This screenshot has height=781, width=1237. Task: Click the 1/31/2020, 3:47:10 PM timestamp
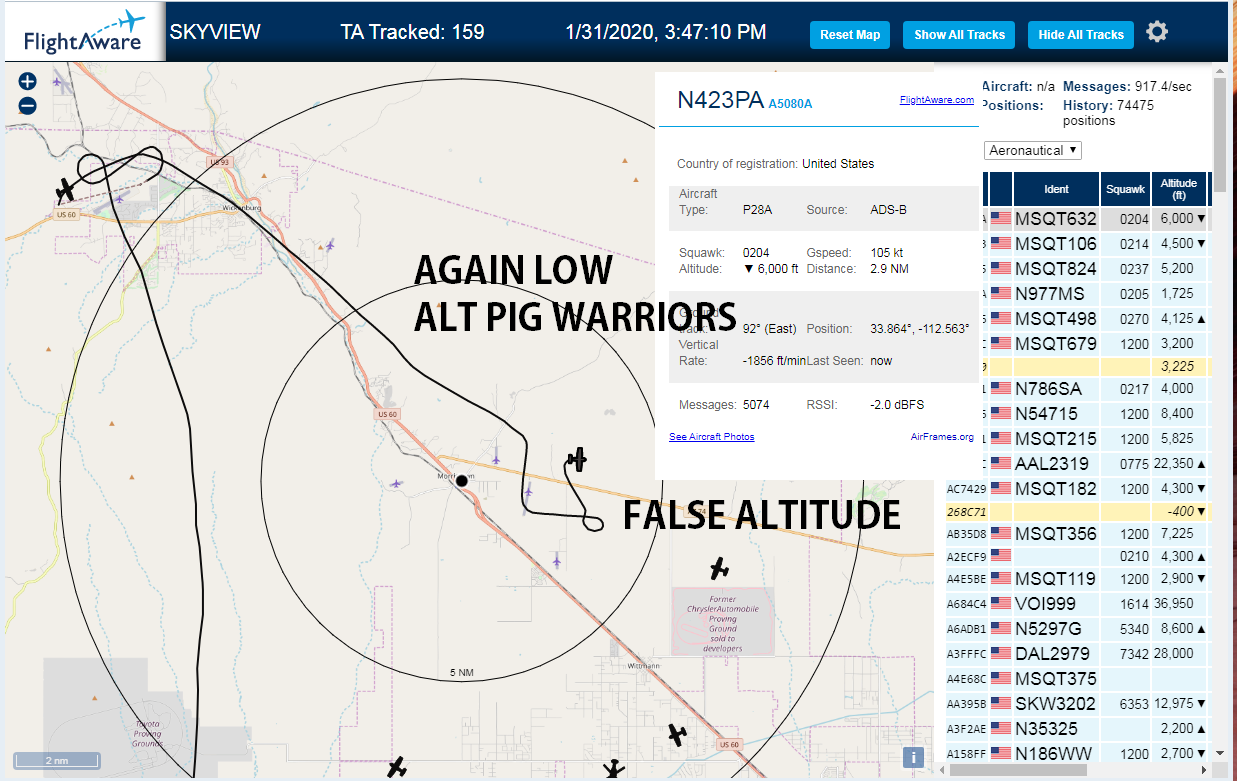[665, 32]
